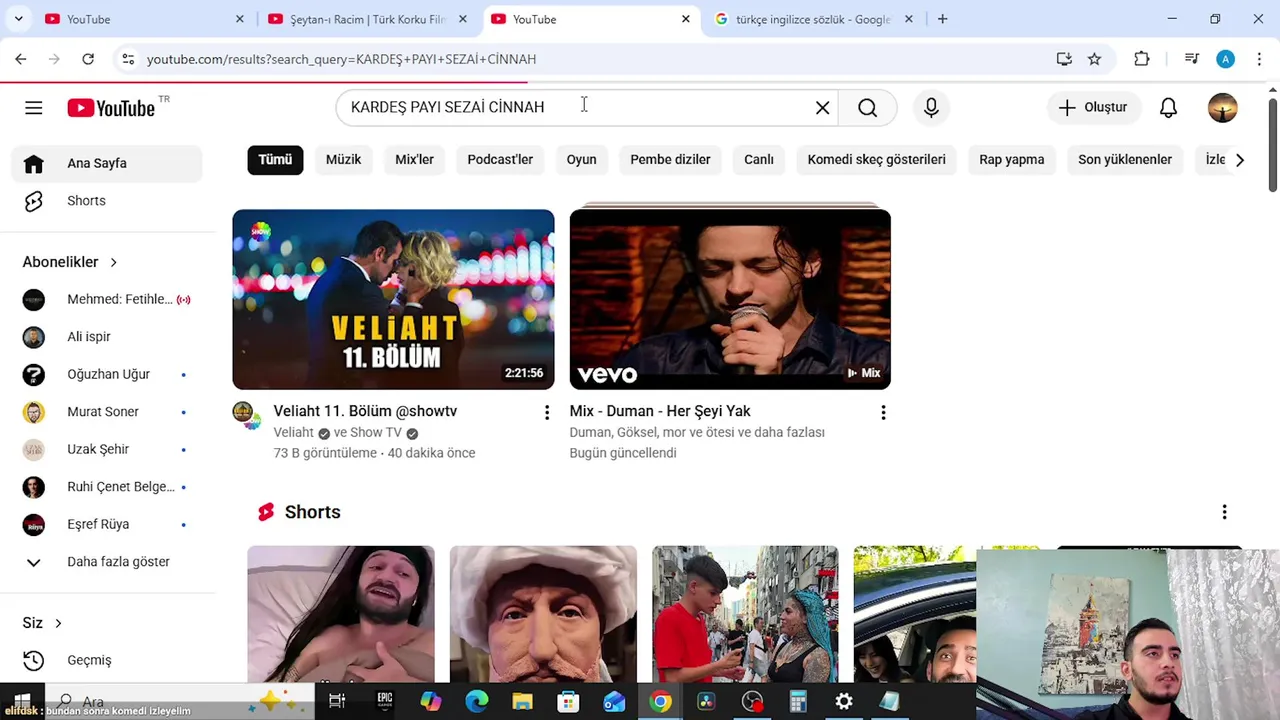Open Murat Soner subscription channel

(107, 412)
